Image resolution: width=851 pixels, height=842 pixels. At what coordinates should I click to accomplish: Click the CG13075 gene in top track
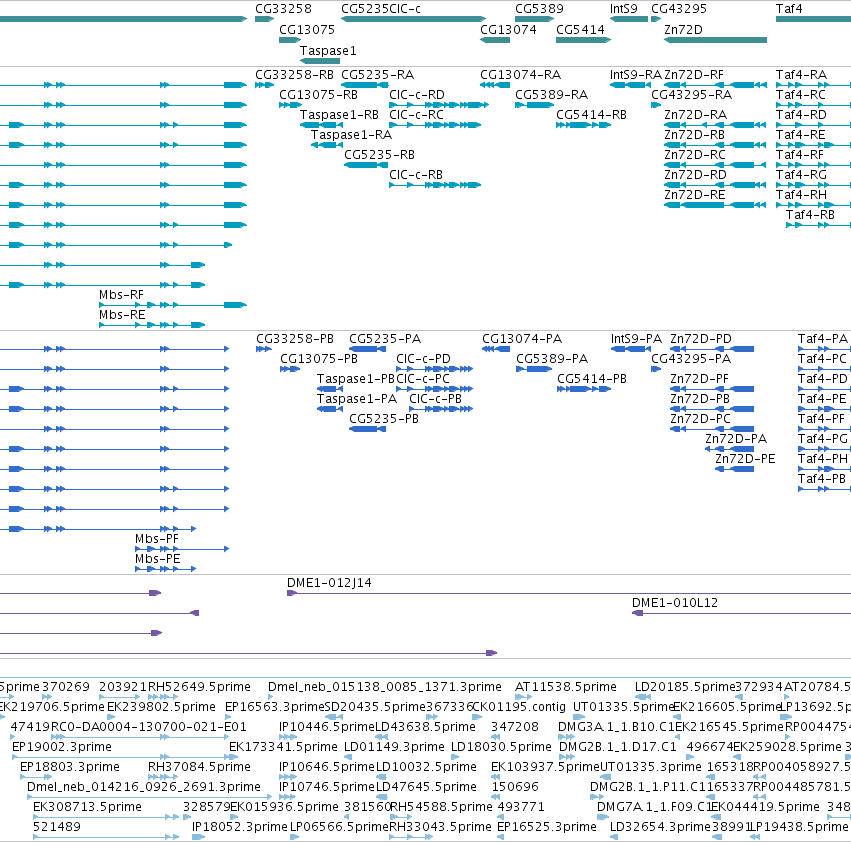coord(290,40)
